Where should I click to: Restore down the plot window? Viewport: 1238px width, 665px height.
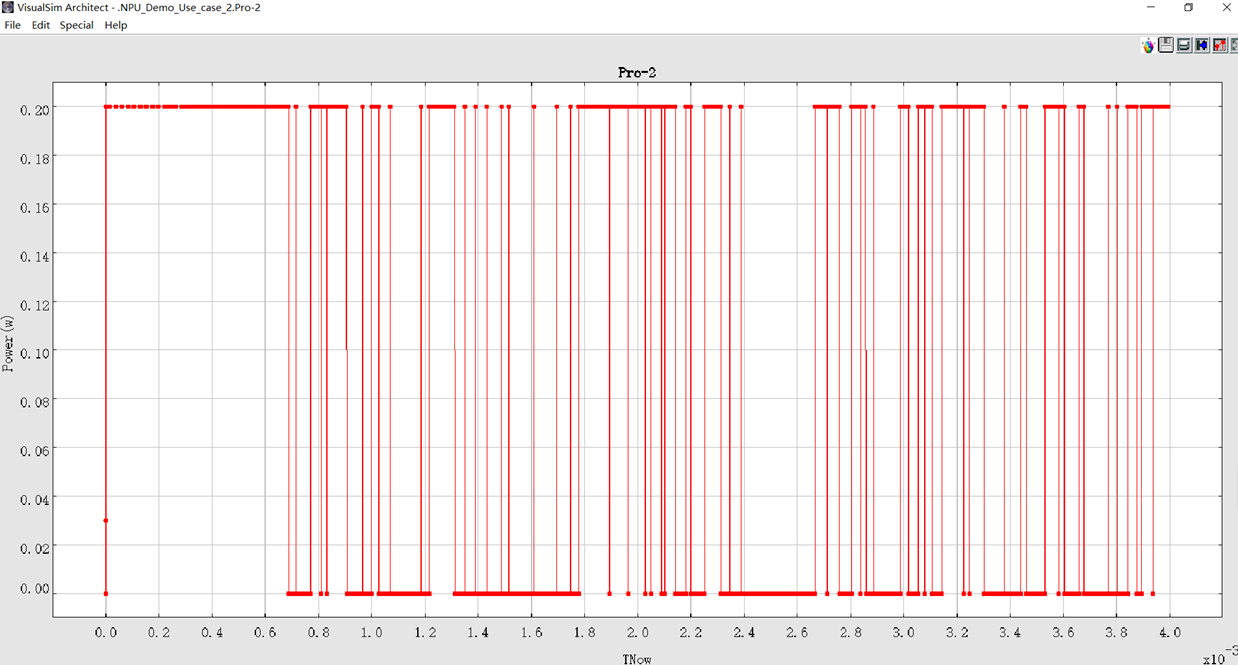tap(1188, 8)
